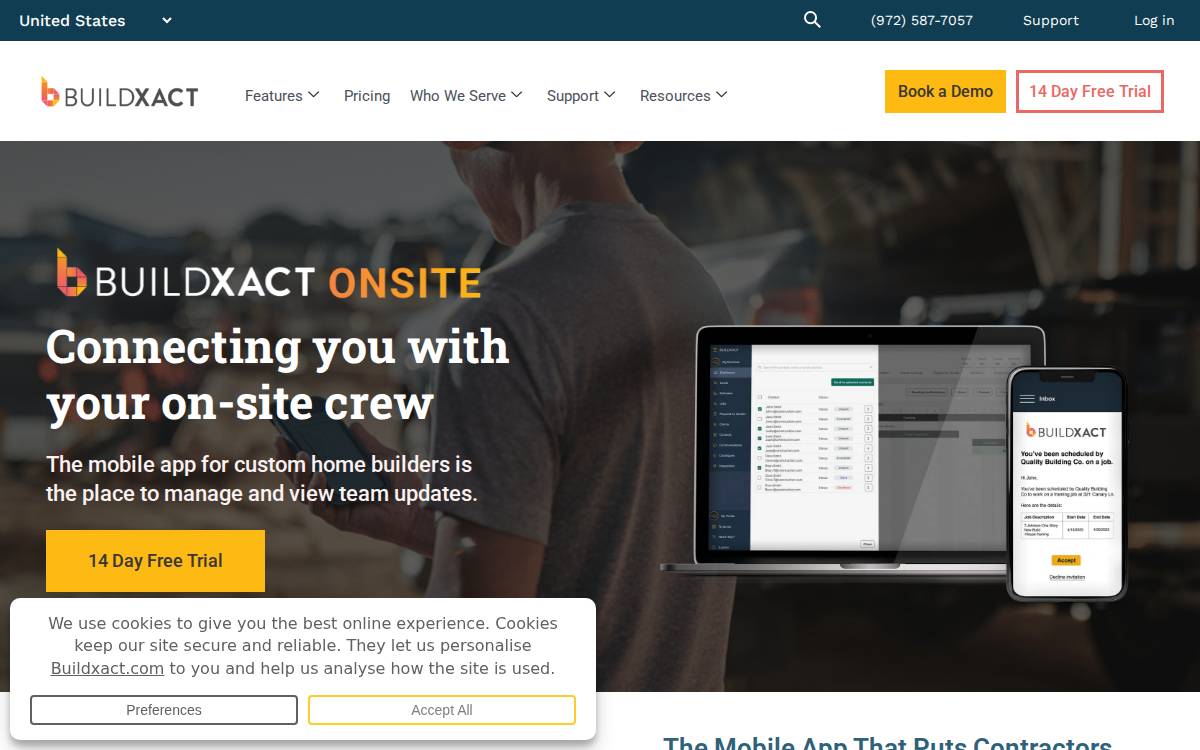
Task: Click the Buildxact logo in the header
Action: point(119,93)
